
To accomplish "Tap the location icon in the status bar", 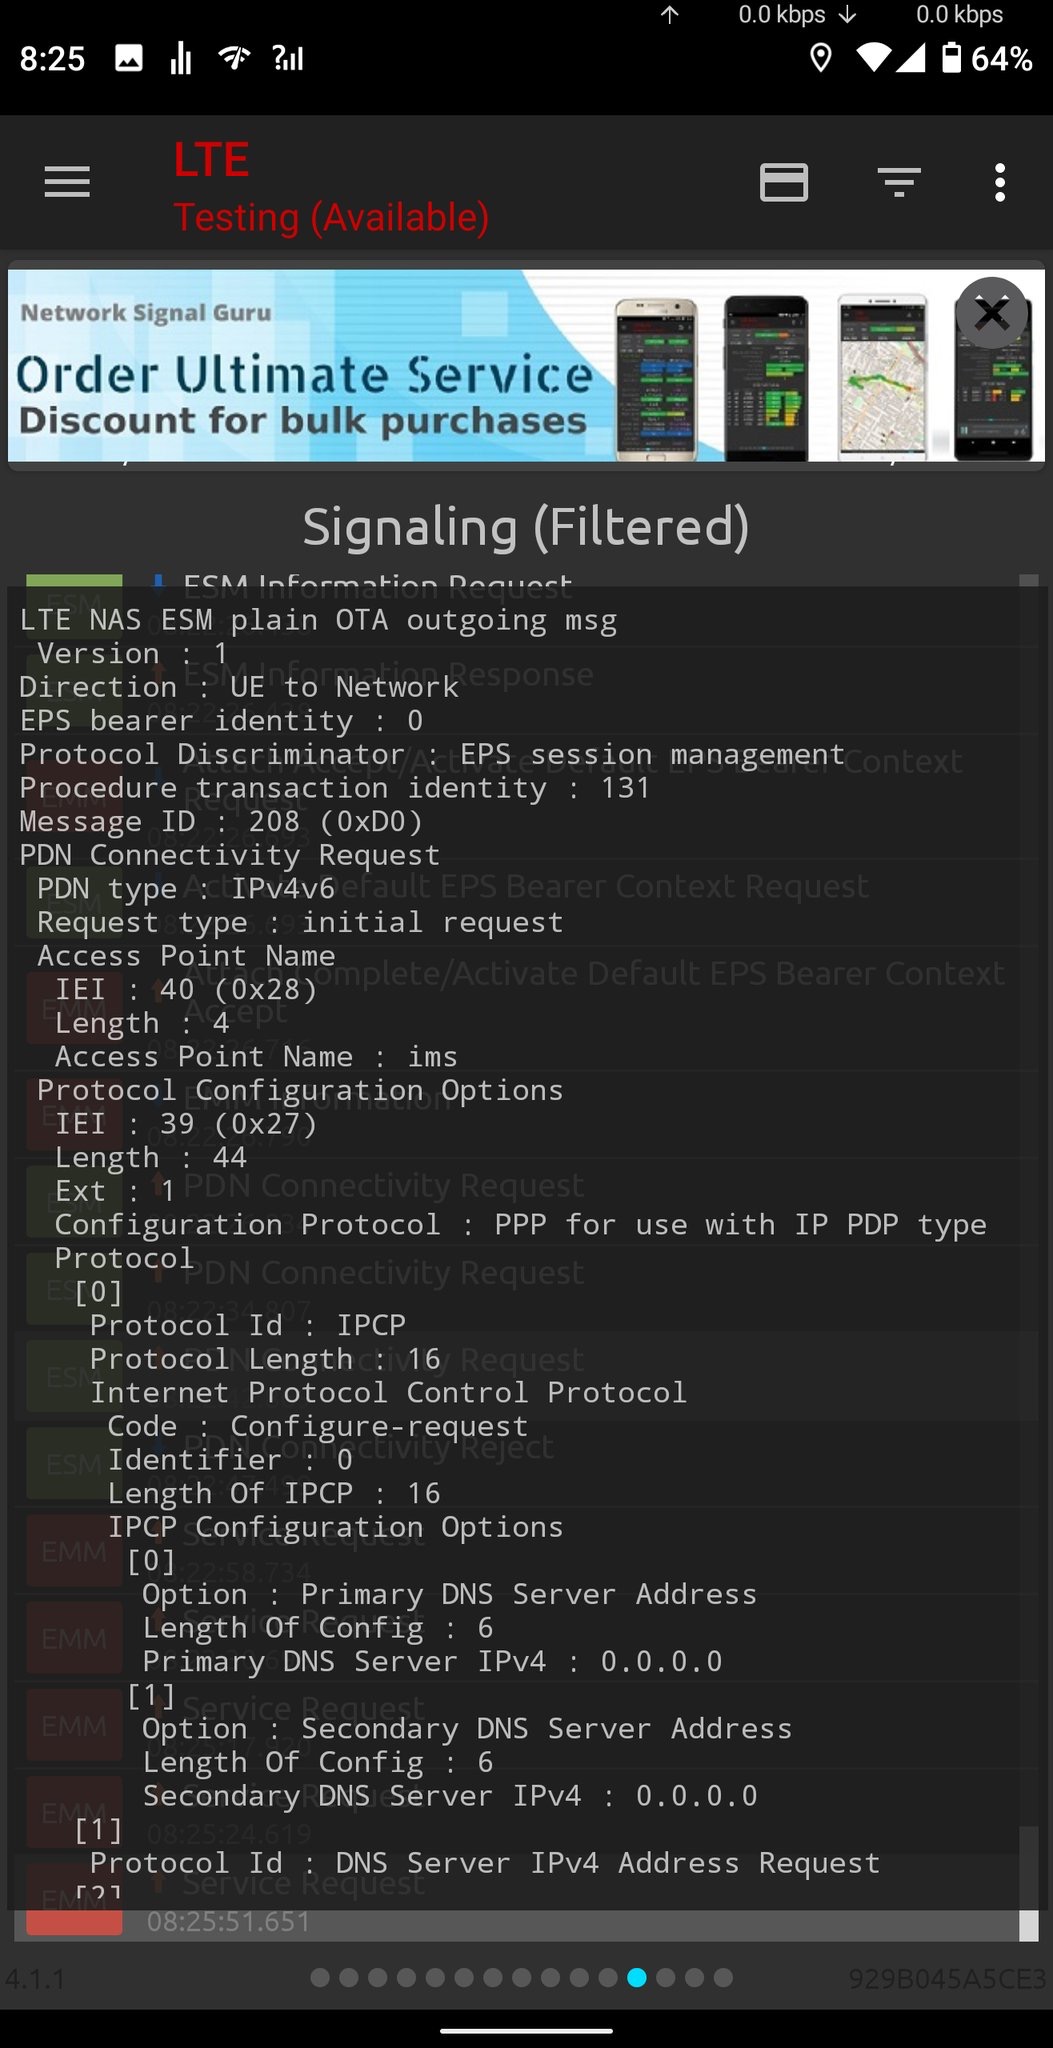I will [820, 60].
